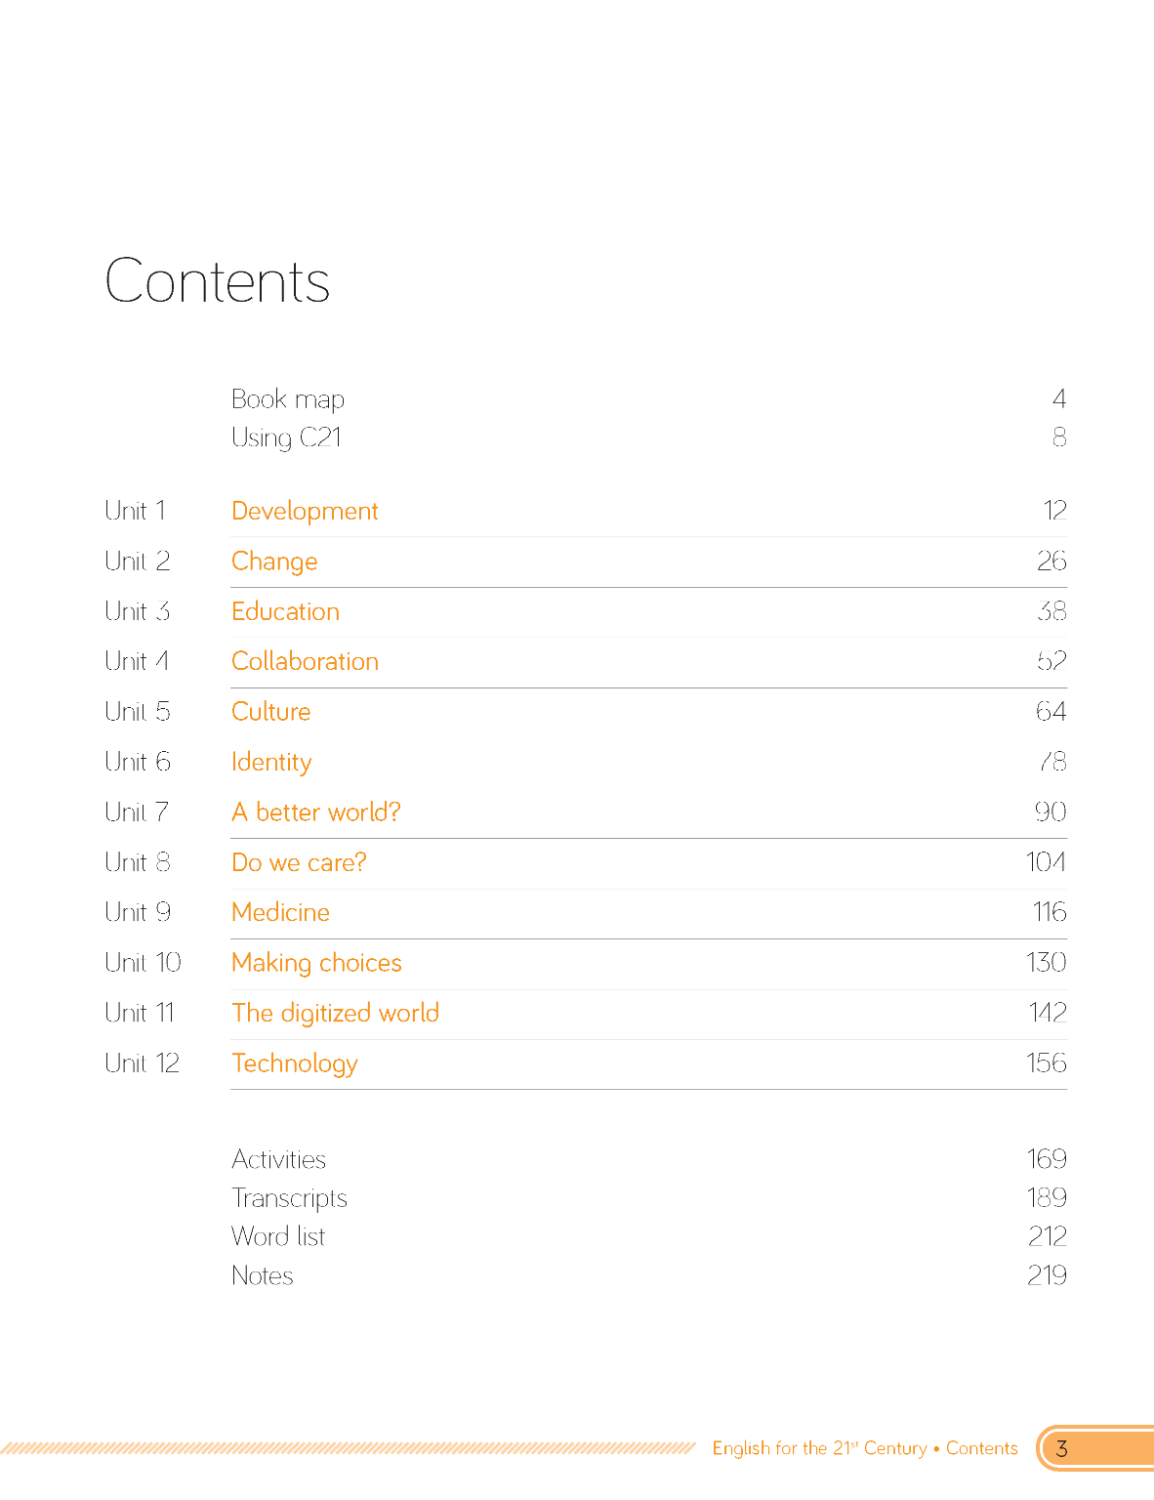Jump to "Do we care?" chapter
1154x1500 pixels.
(298, 862)
